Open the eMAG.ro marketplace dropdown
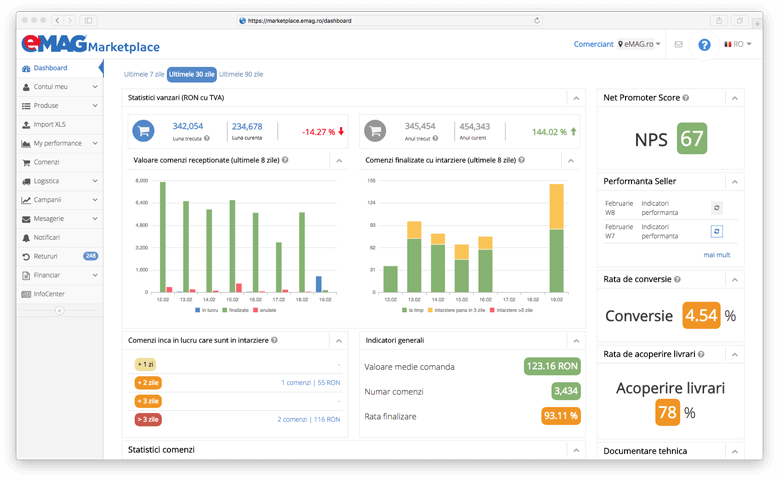This screenshot has height=480, width=780. tap(639, 44)
